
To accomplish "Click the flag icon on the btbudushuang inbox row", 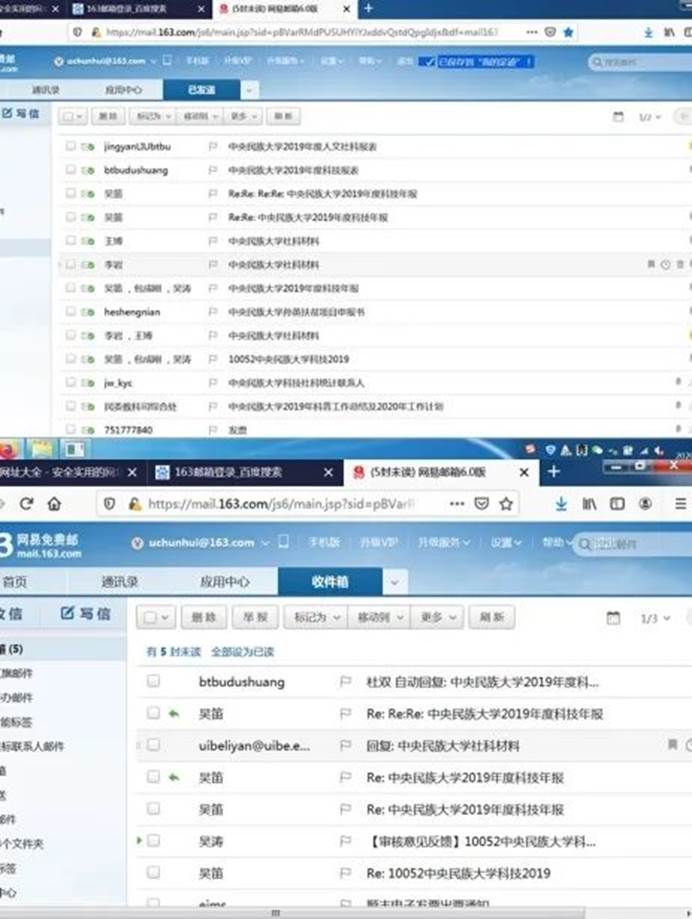I will 346,681.
